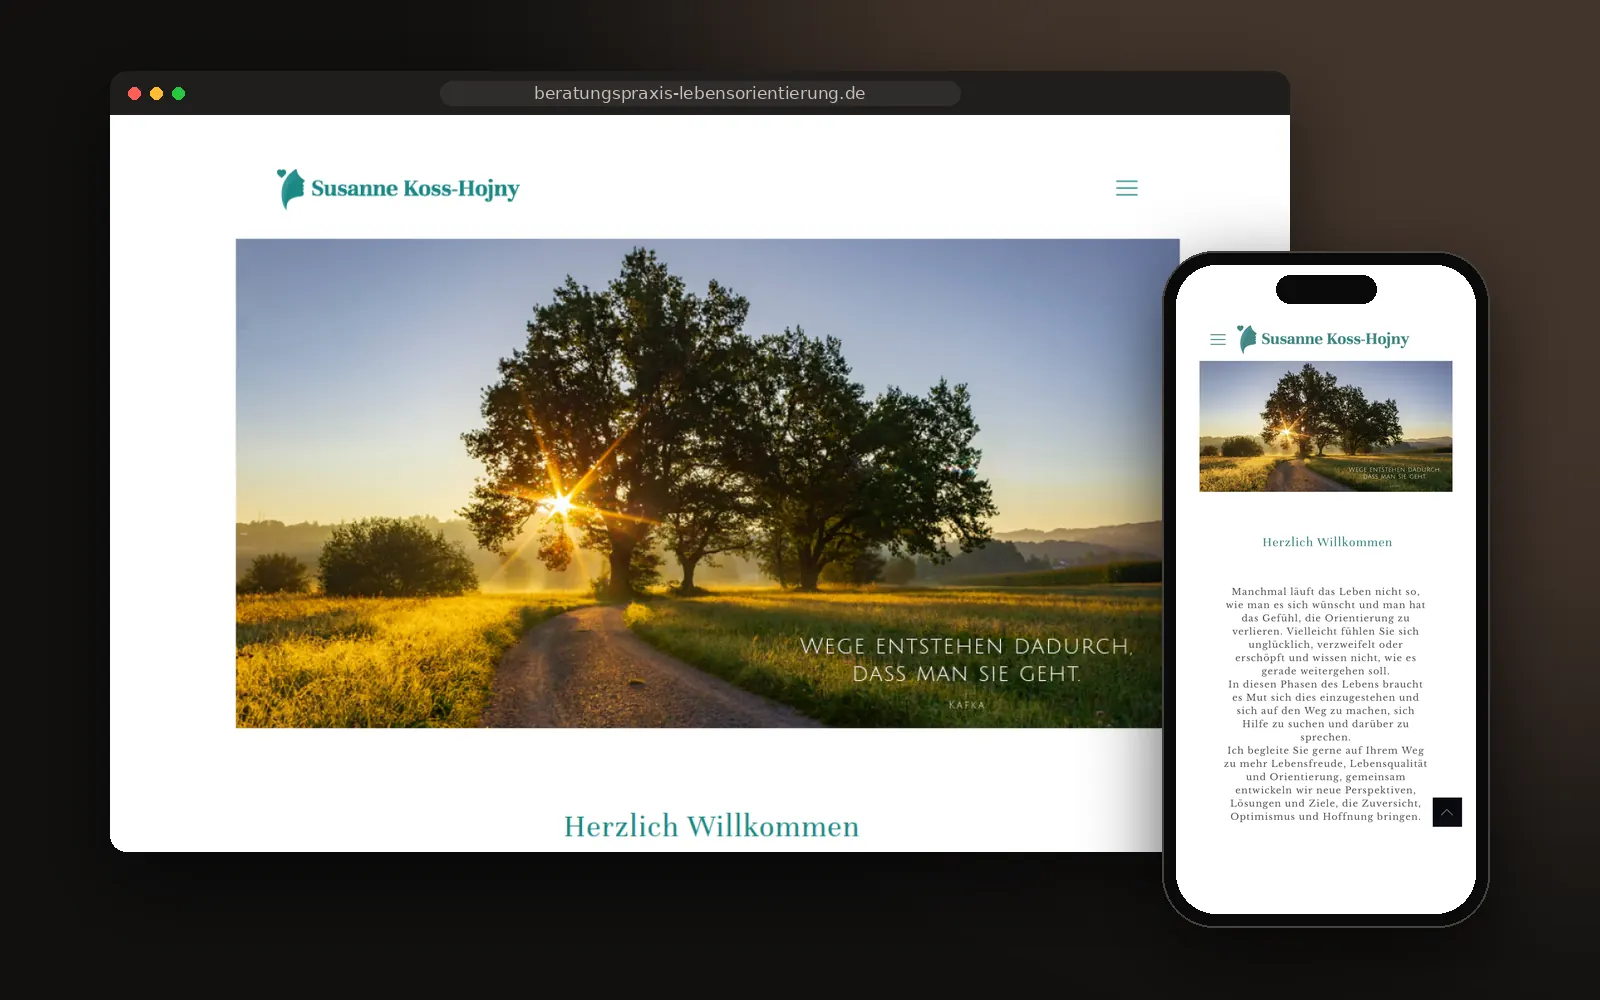Screen dimensions: 1600x1000
Task: Tap the face silhouette logo icon on phone
Action: pyautogui.click(x=1246, y=339)
